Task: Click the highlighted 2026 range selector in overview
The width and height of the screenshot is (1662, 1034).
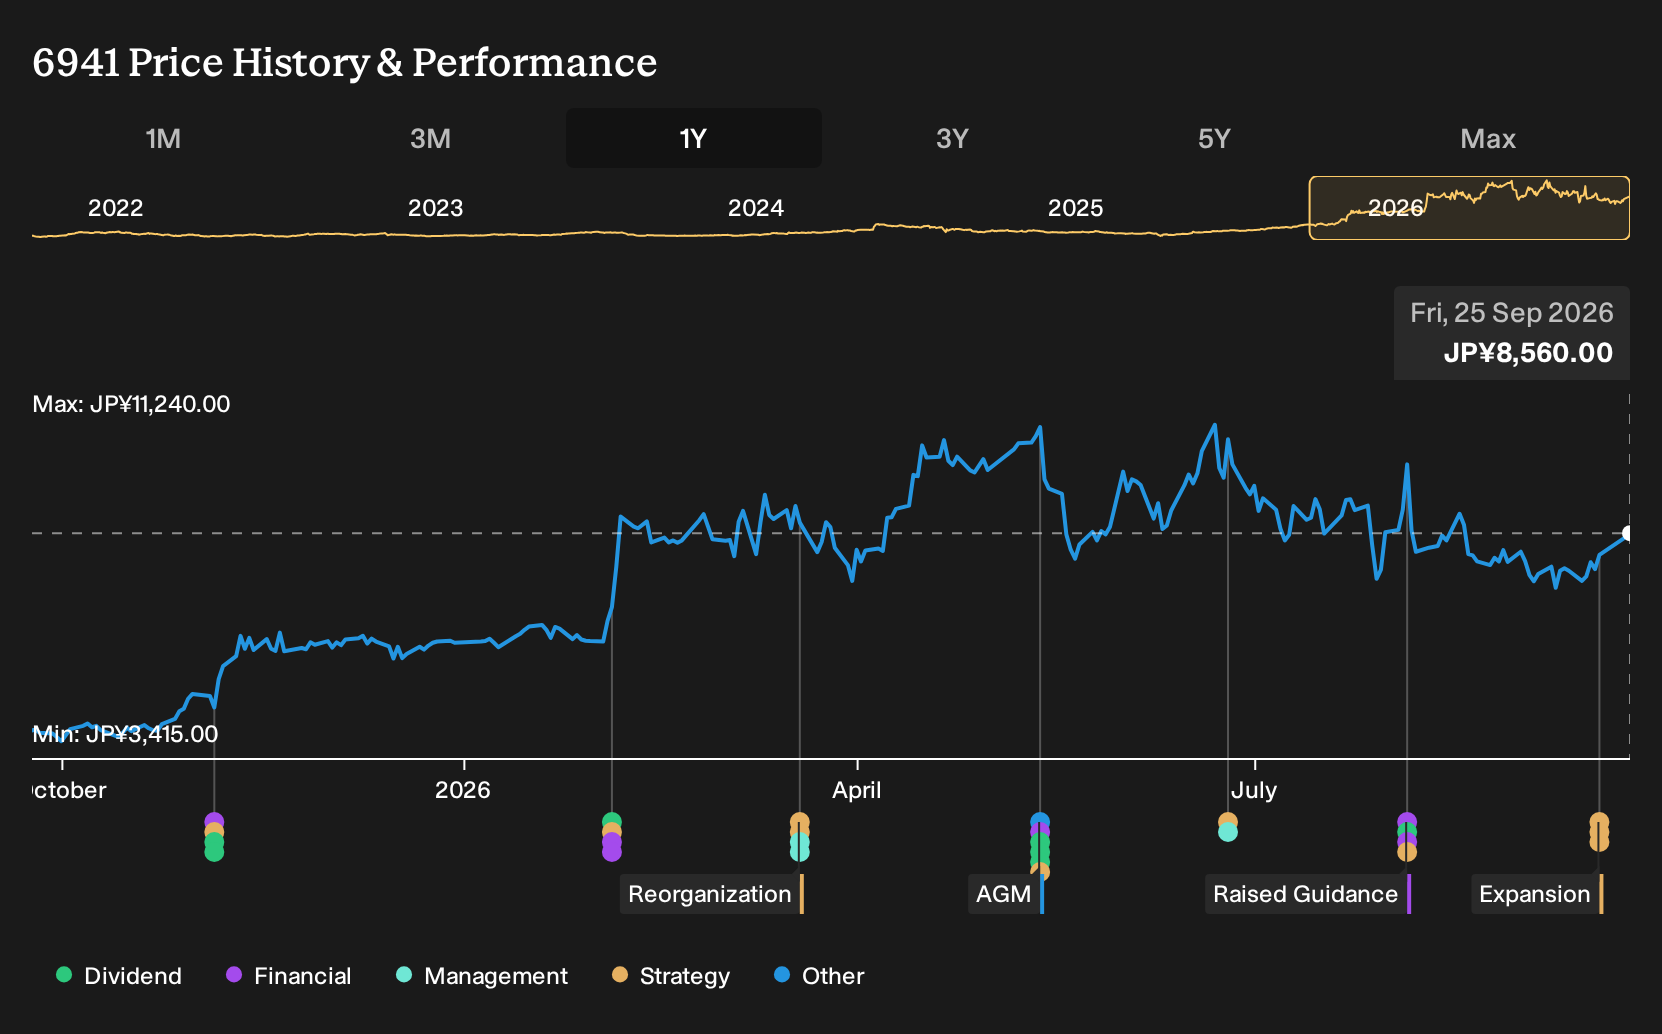Action: pyautogui.click(x=1469, y=208)
